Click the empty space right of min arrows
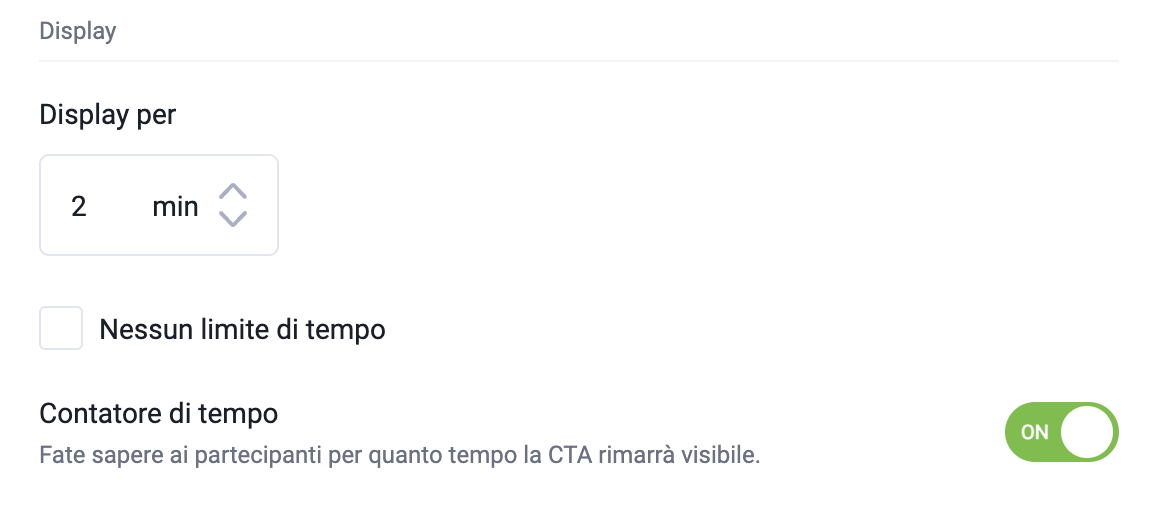Viewport: 1162px width, 532px height. coord(263,205)
